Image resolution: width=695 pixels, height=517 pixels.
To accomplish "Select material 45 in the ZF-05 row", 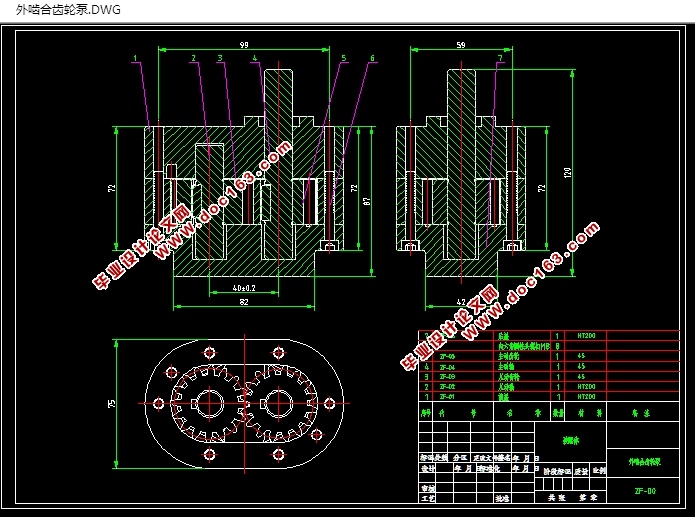I will [x=581, y=356].
